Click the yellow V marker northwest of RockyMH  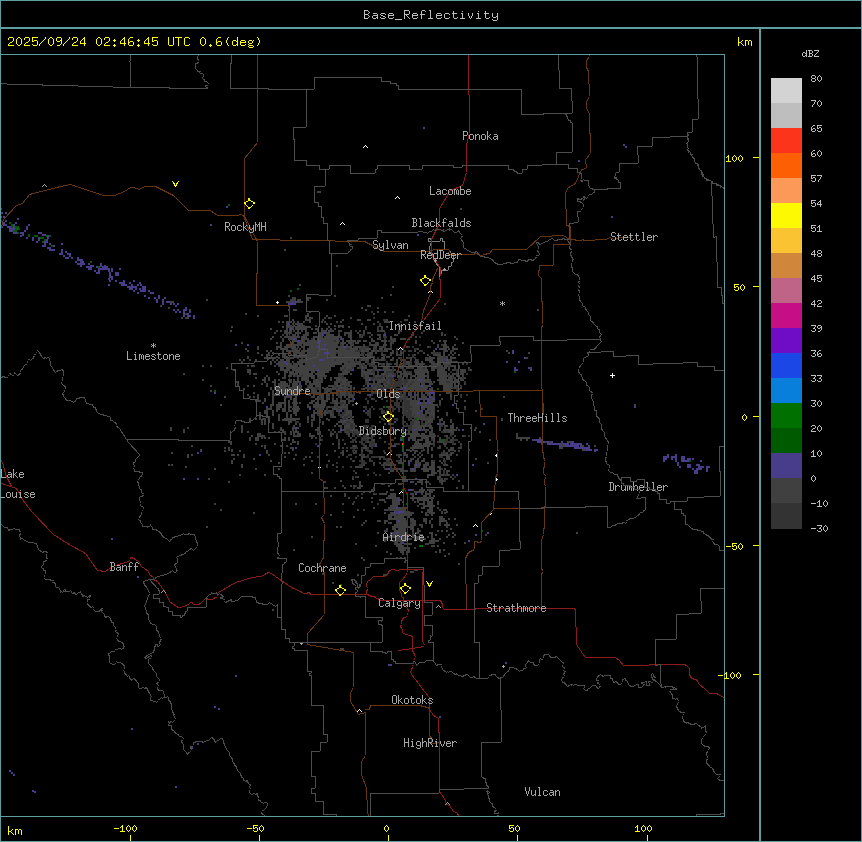coord(175,184)
